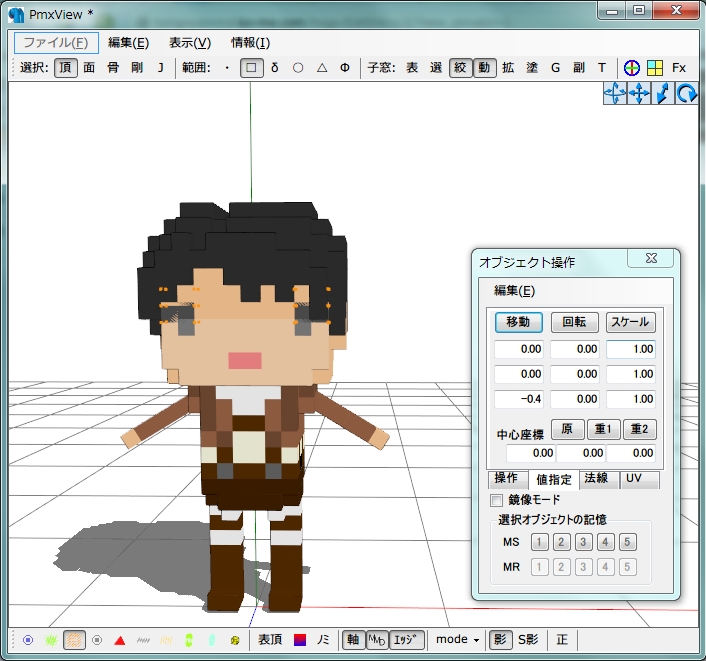Select the δ range selection option
Image resolution: width=706 pixels, height=661 pixels.
275,68
